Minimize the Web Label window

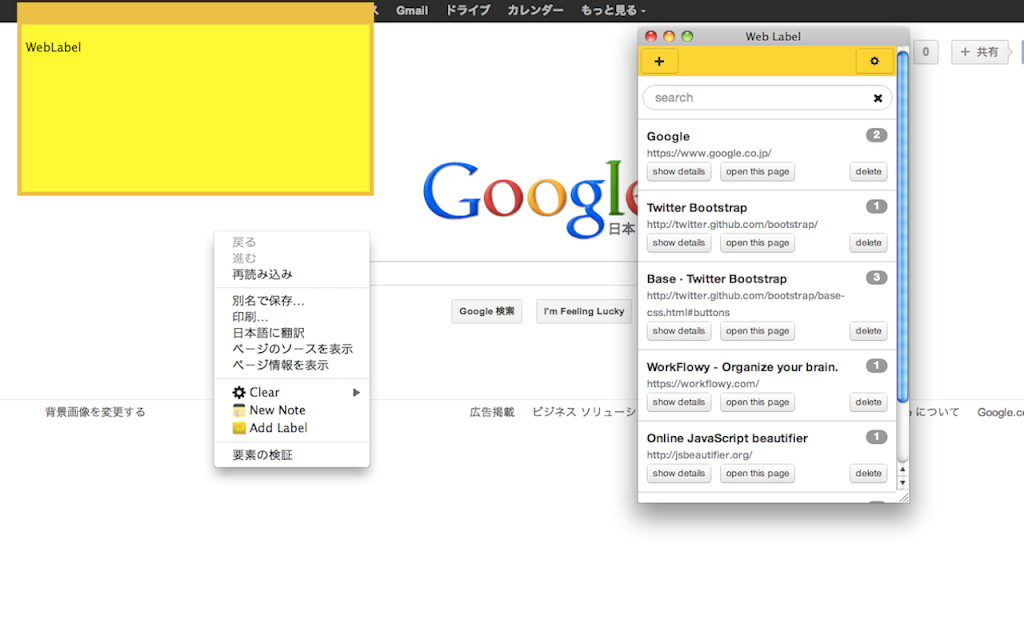click(x=669, y=37)
